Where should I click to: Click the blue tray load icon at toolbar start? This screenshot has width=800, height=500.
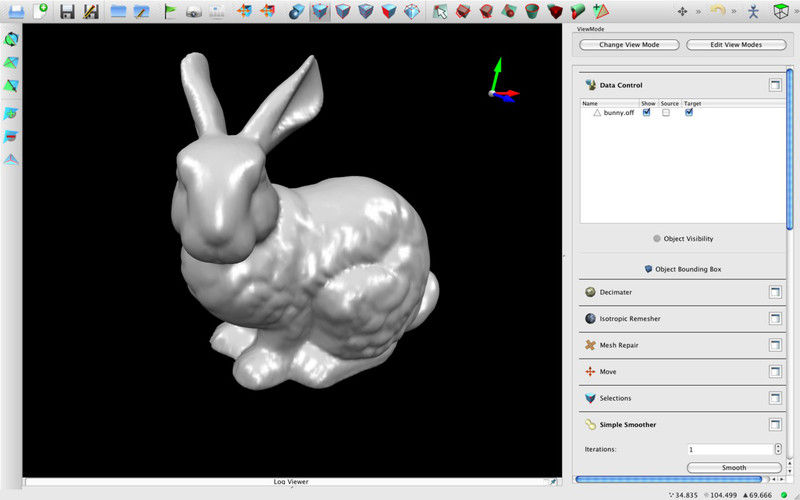pyautogui.click(x=16, y=11)
